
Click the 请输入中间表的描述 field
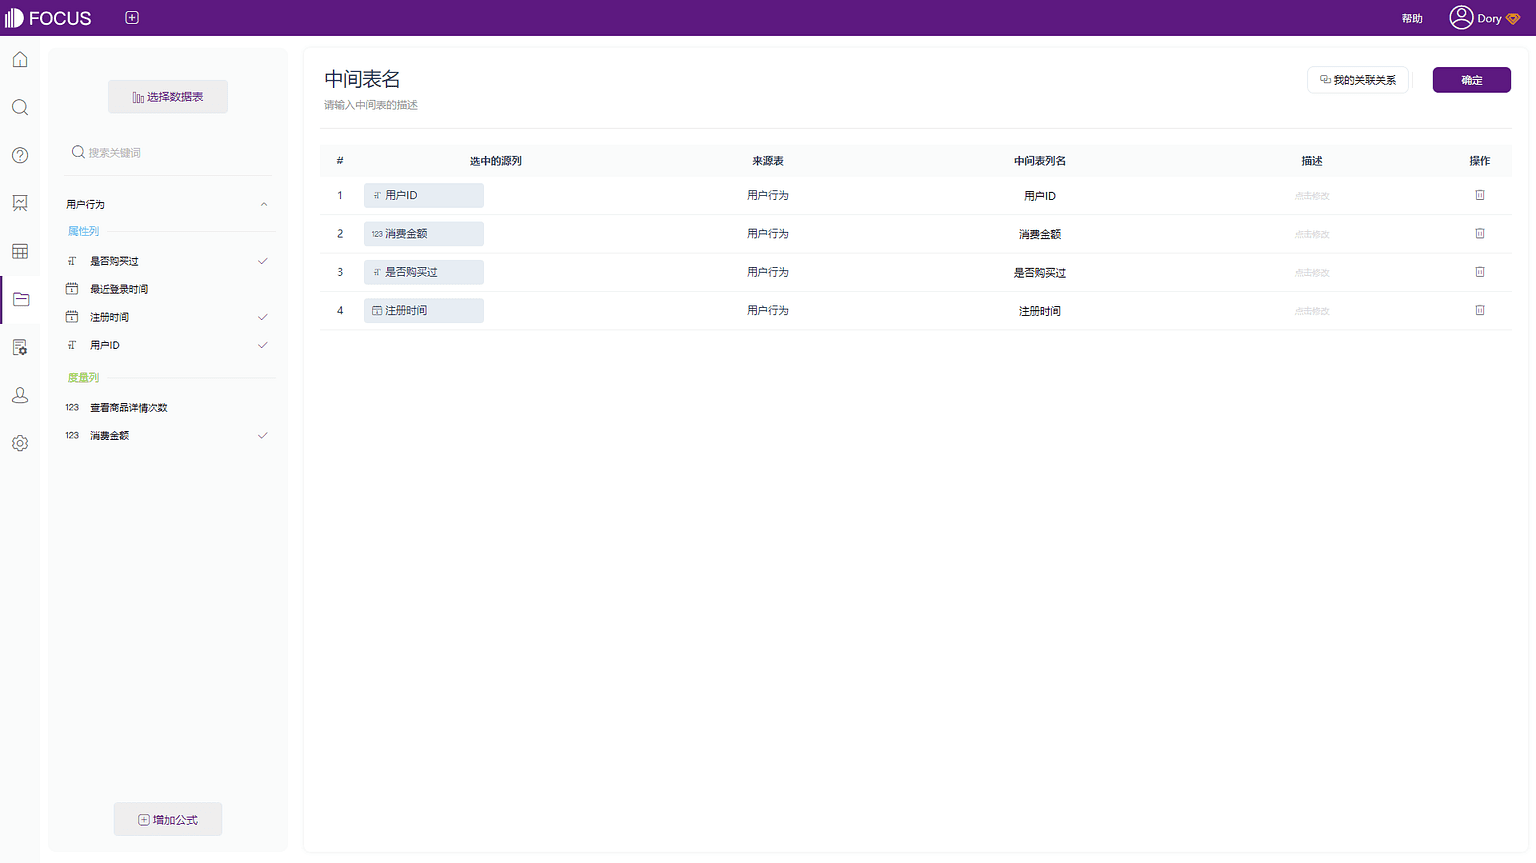[x=371, y=105]
